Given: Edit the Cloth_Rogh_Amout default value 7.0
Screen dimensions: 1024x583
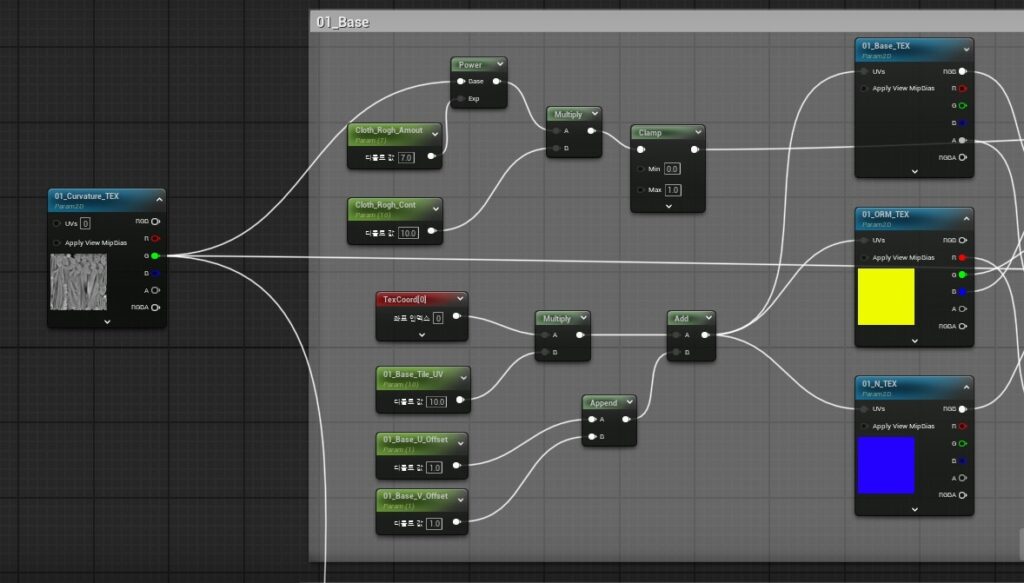Looking at the screenshot, I should [x=406, y=157].
